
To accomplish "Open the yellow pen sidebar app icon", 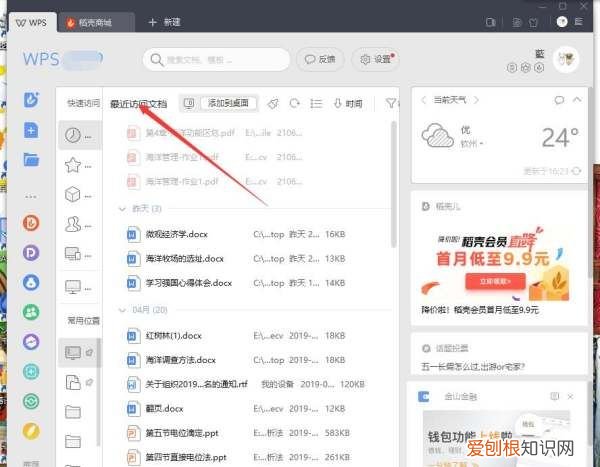I will pos(31,431).
